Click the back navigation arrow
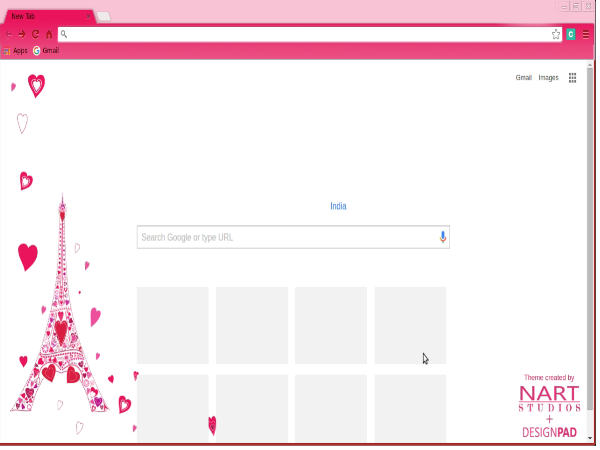The height and width of the screenshot is (450, 600). point(9,34)
